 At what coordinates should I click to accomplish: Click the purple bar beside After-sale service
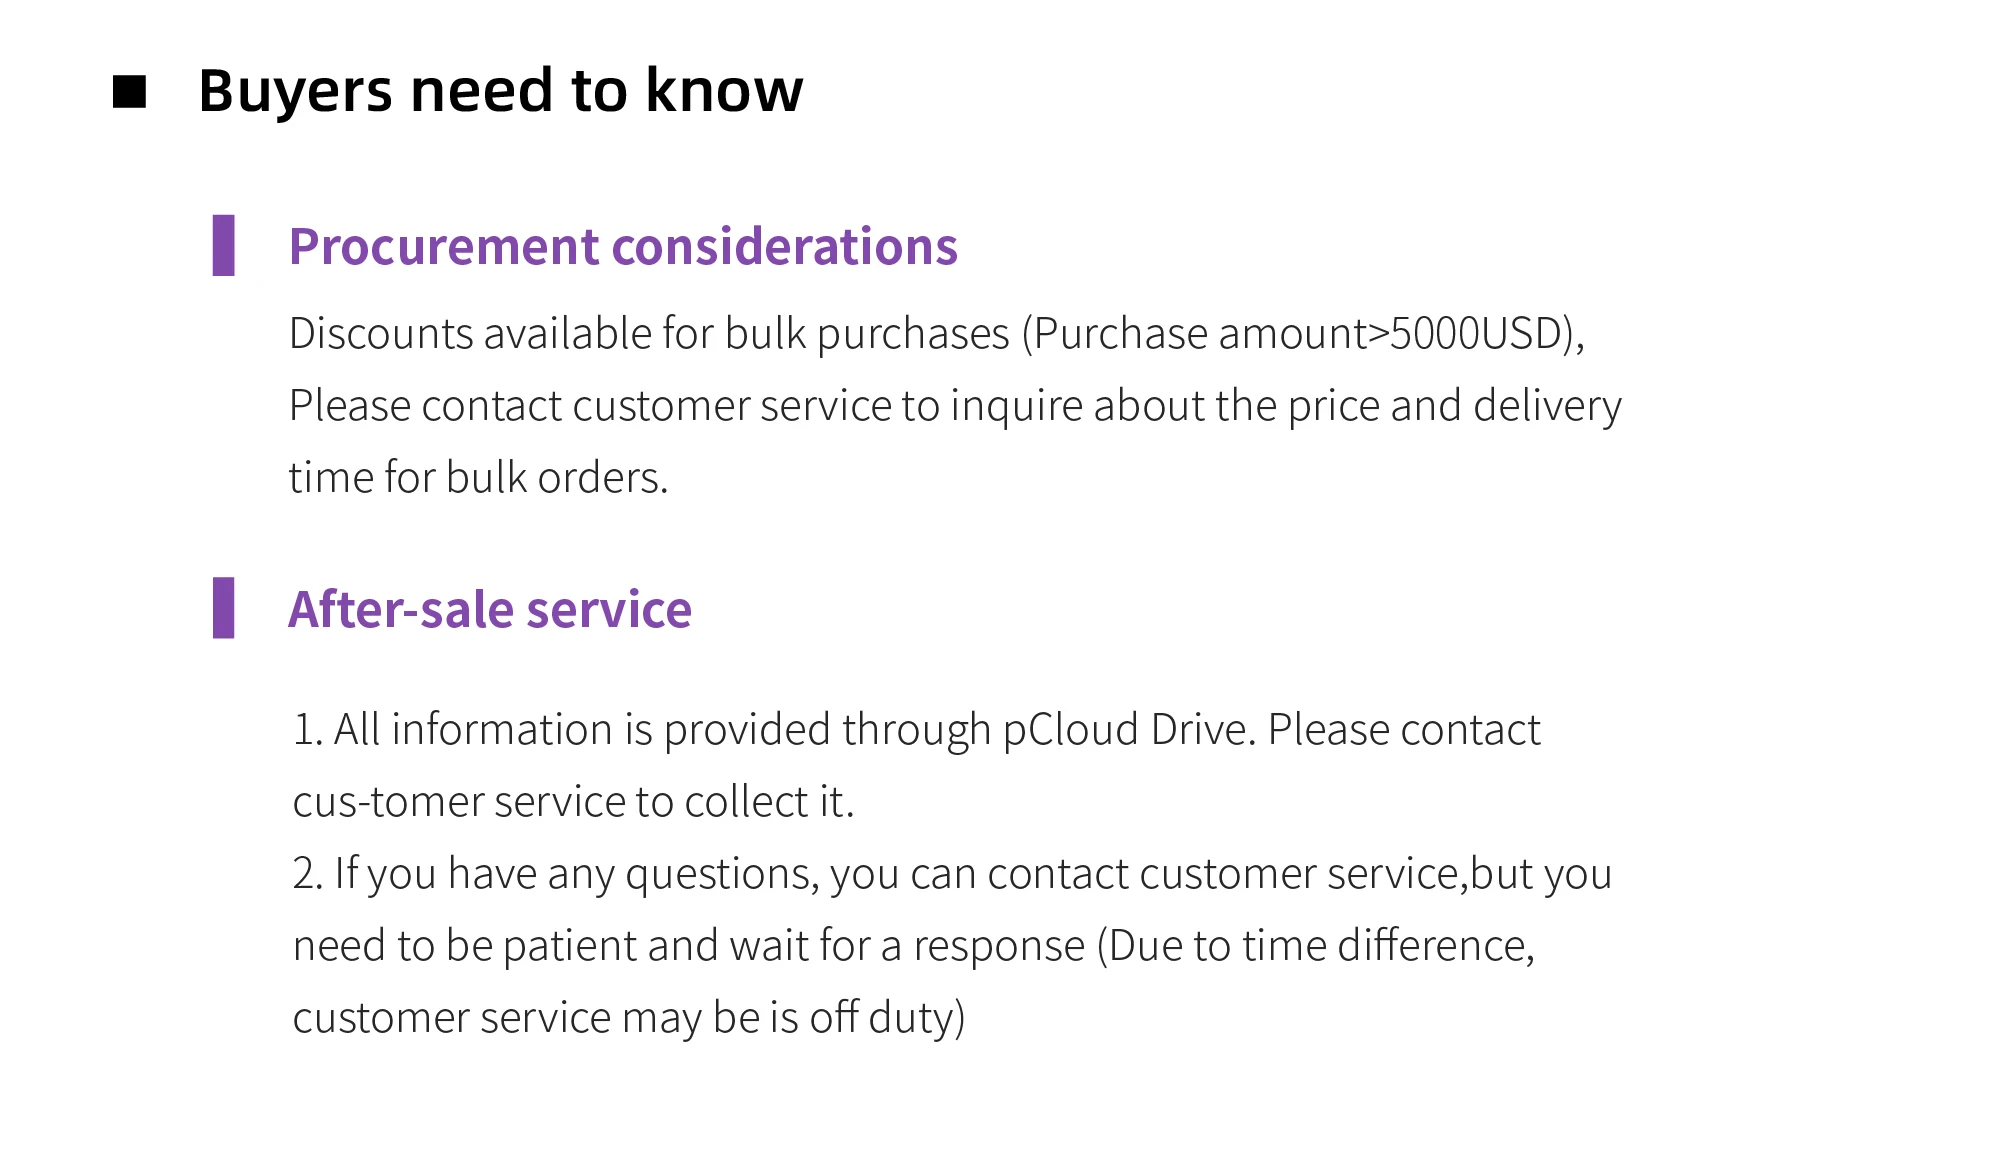(223, 608)
